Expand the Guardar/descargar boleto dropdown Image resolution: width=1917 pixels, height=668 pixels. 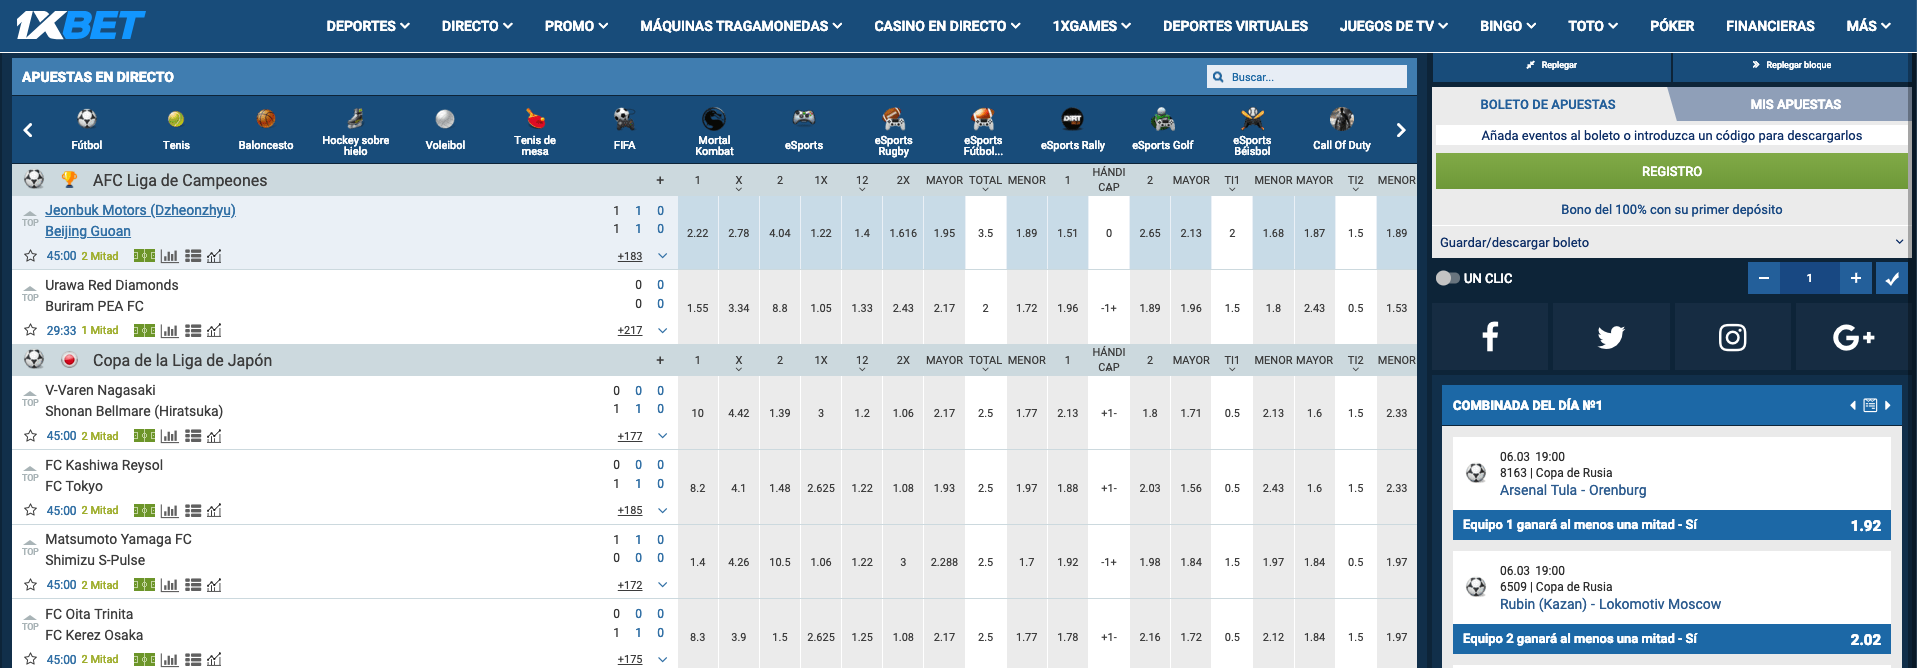pos(1671,242)
